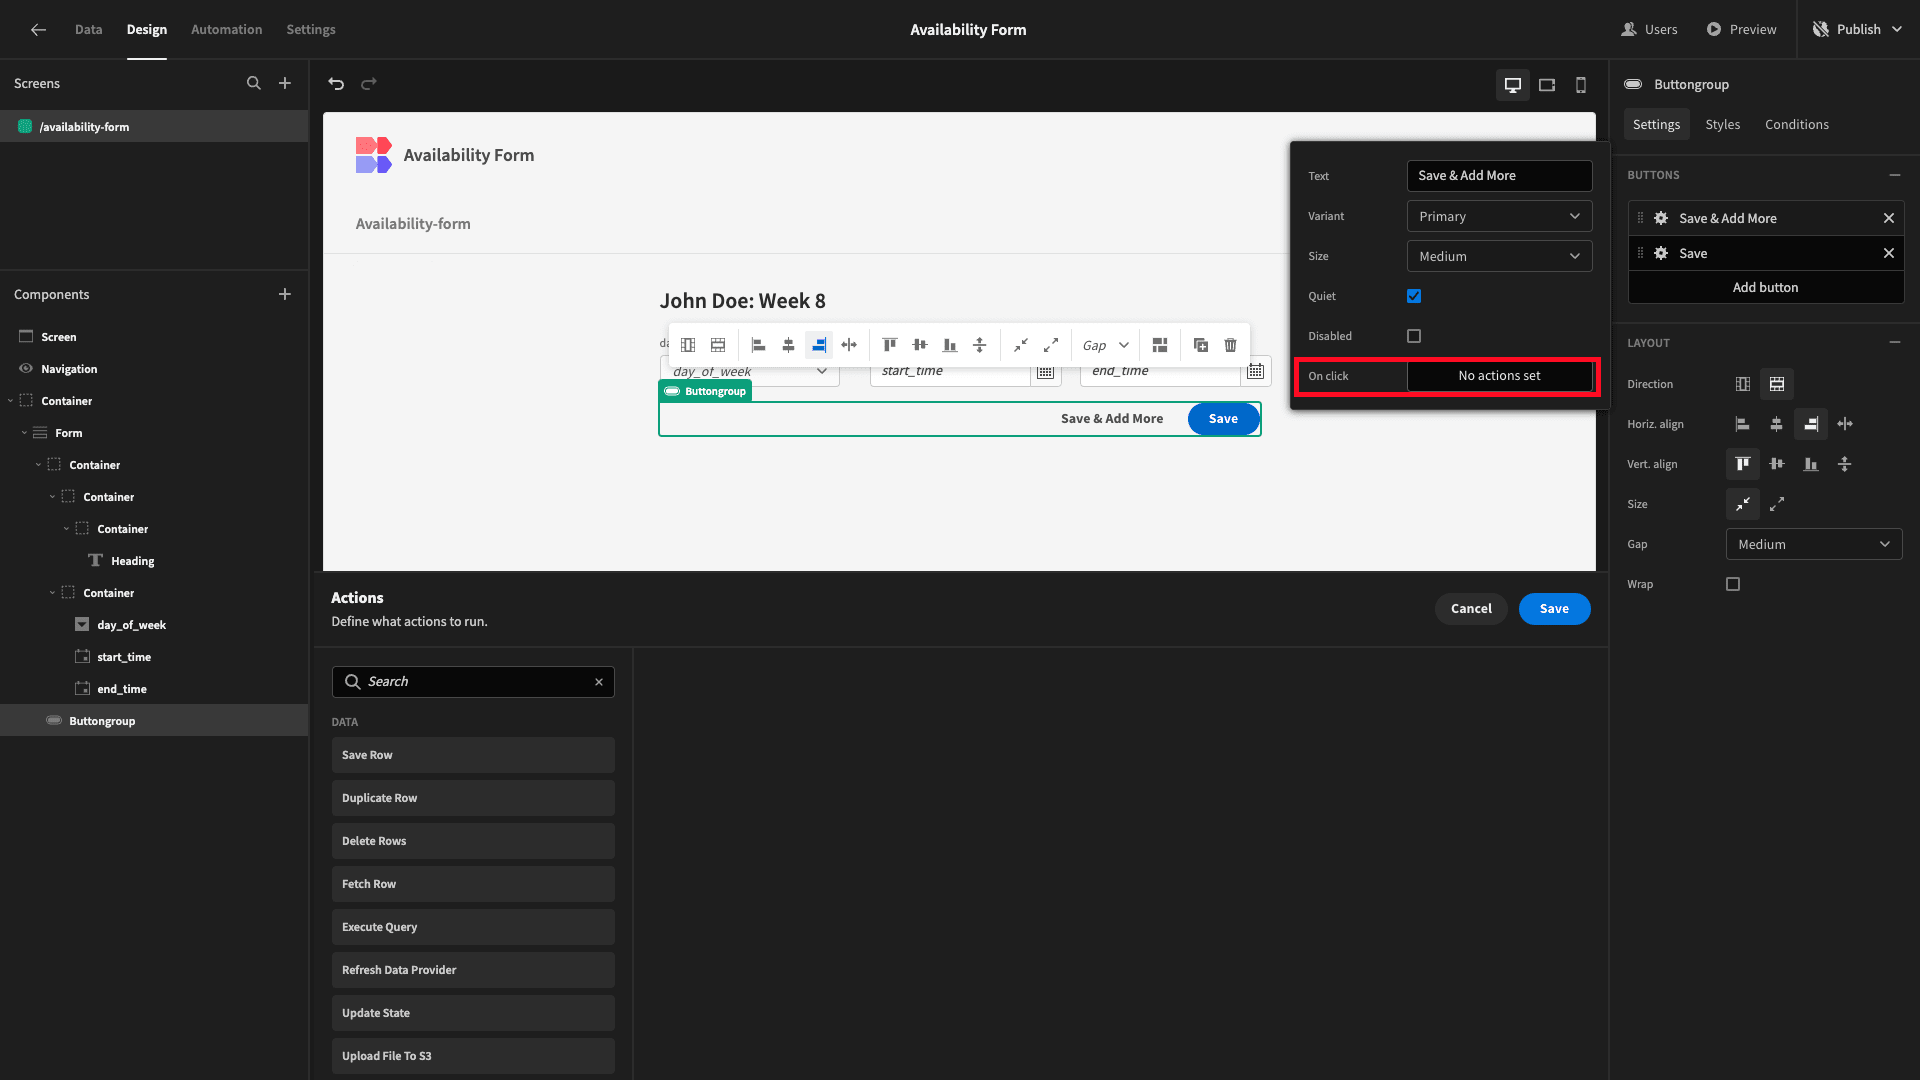Add a new component with plus icon
This screenshot has height=1080, width=1920.
tap(285, 294)
